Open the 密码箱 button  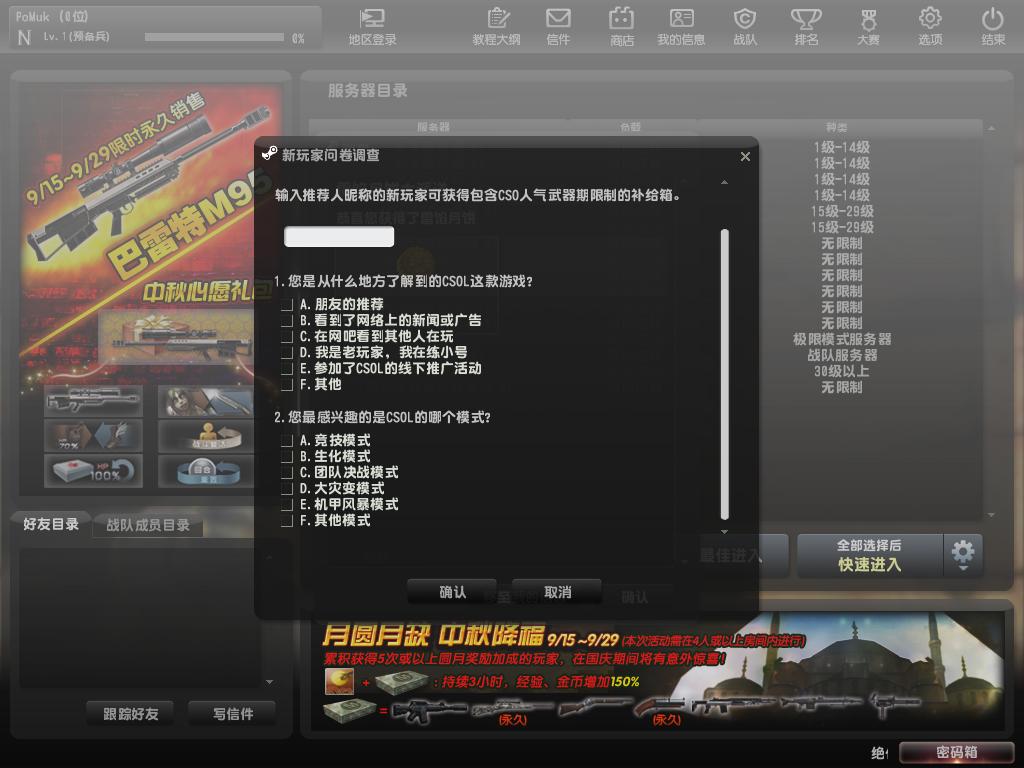click(957, 752)
